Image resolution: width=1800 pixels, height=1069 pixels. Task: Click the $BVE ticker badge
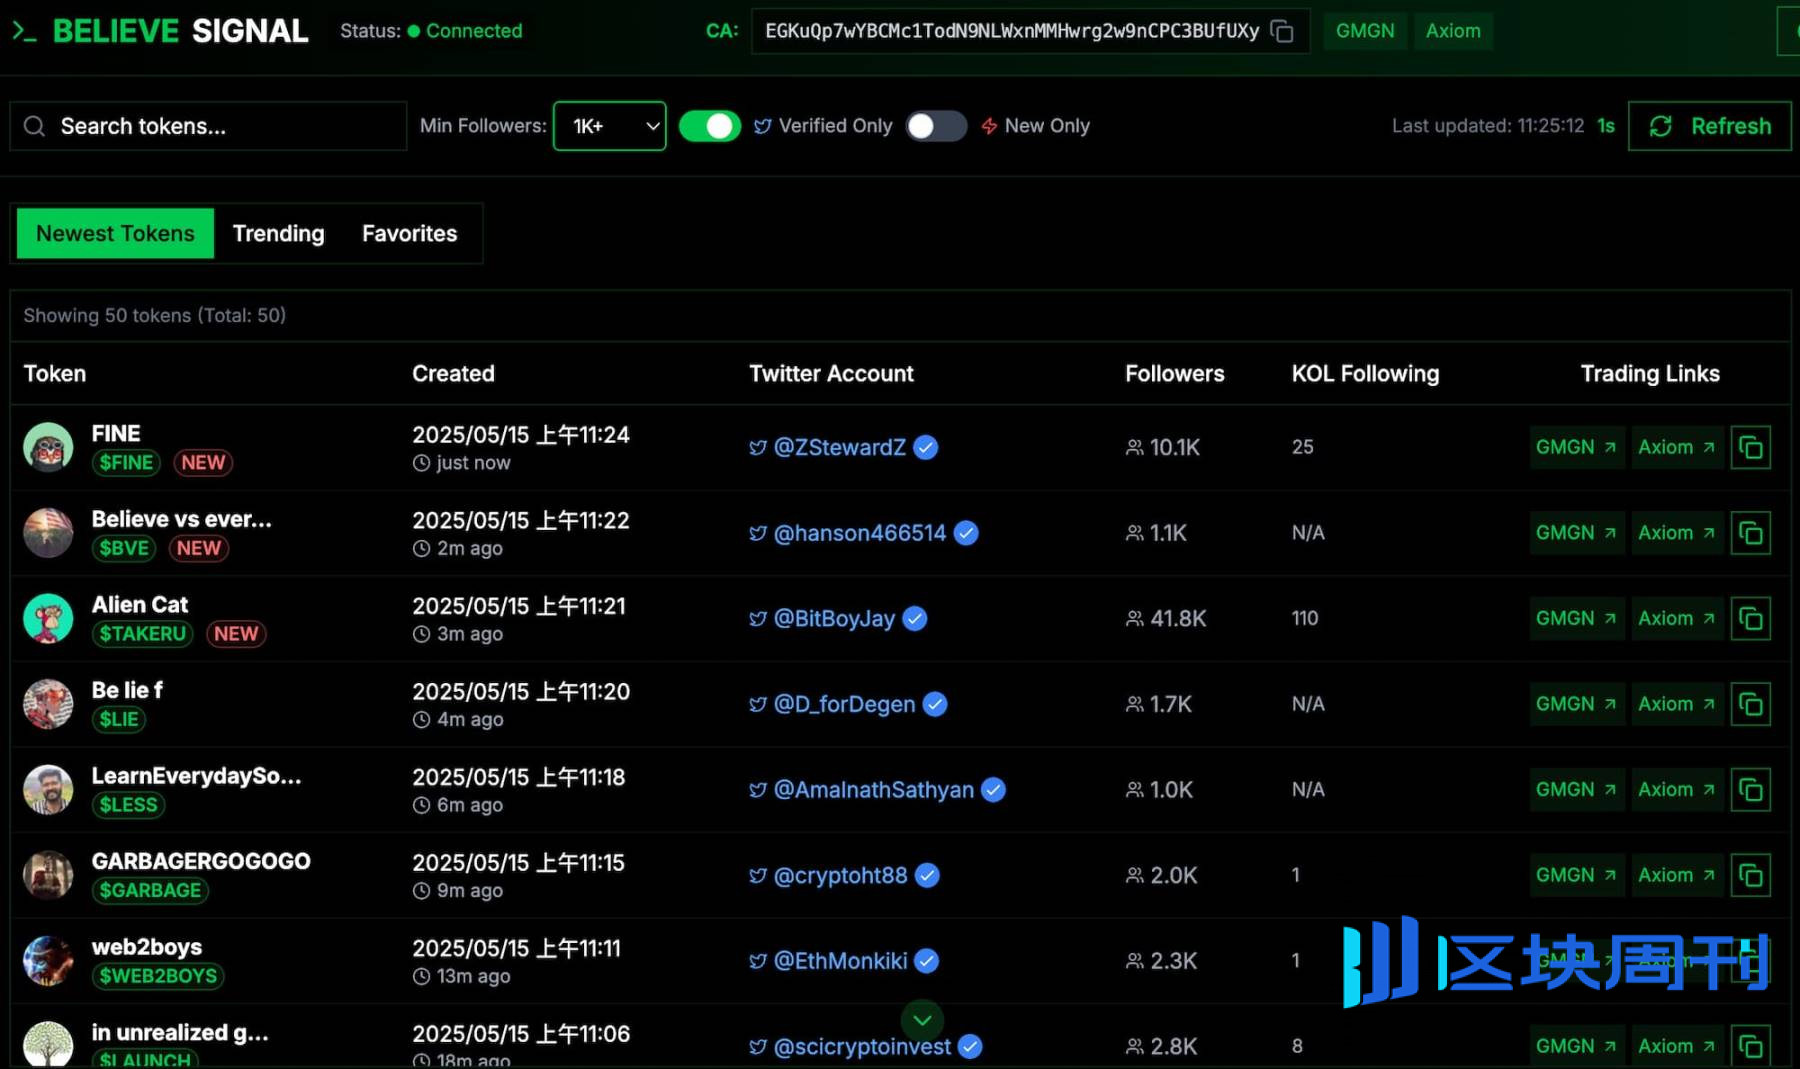[x=124, y=548]
